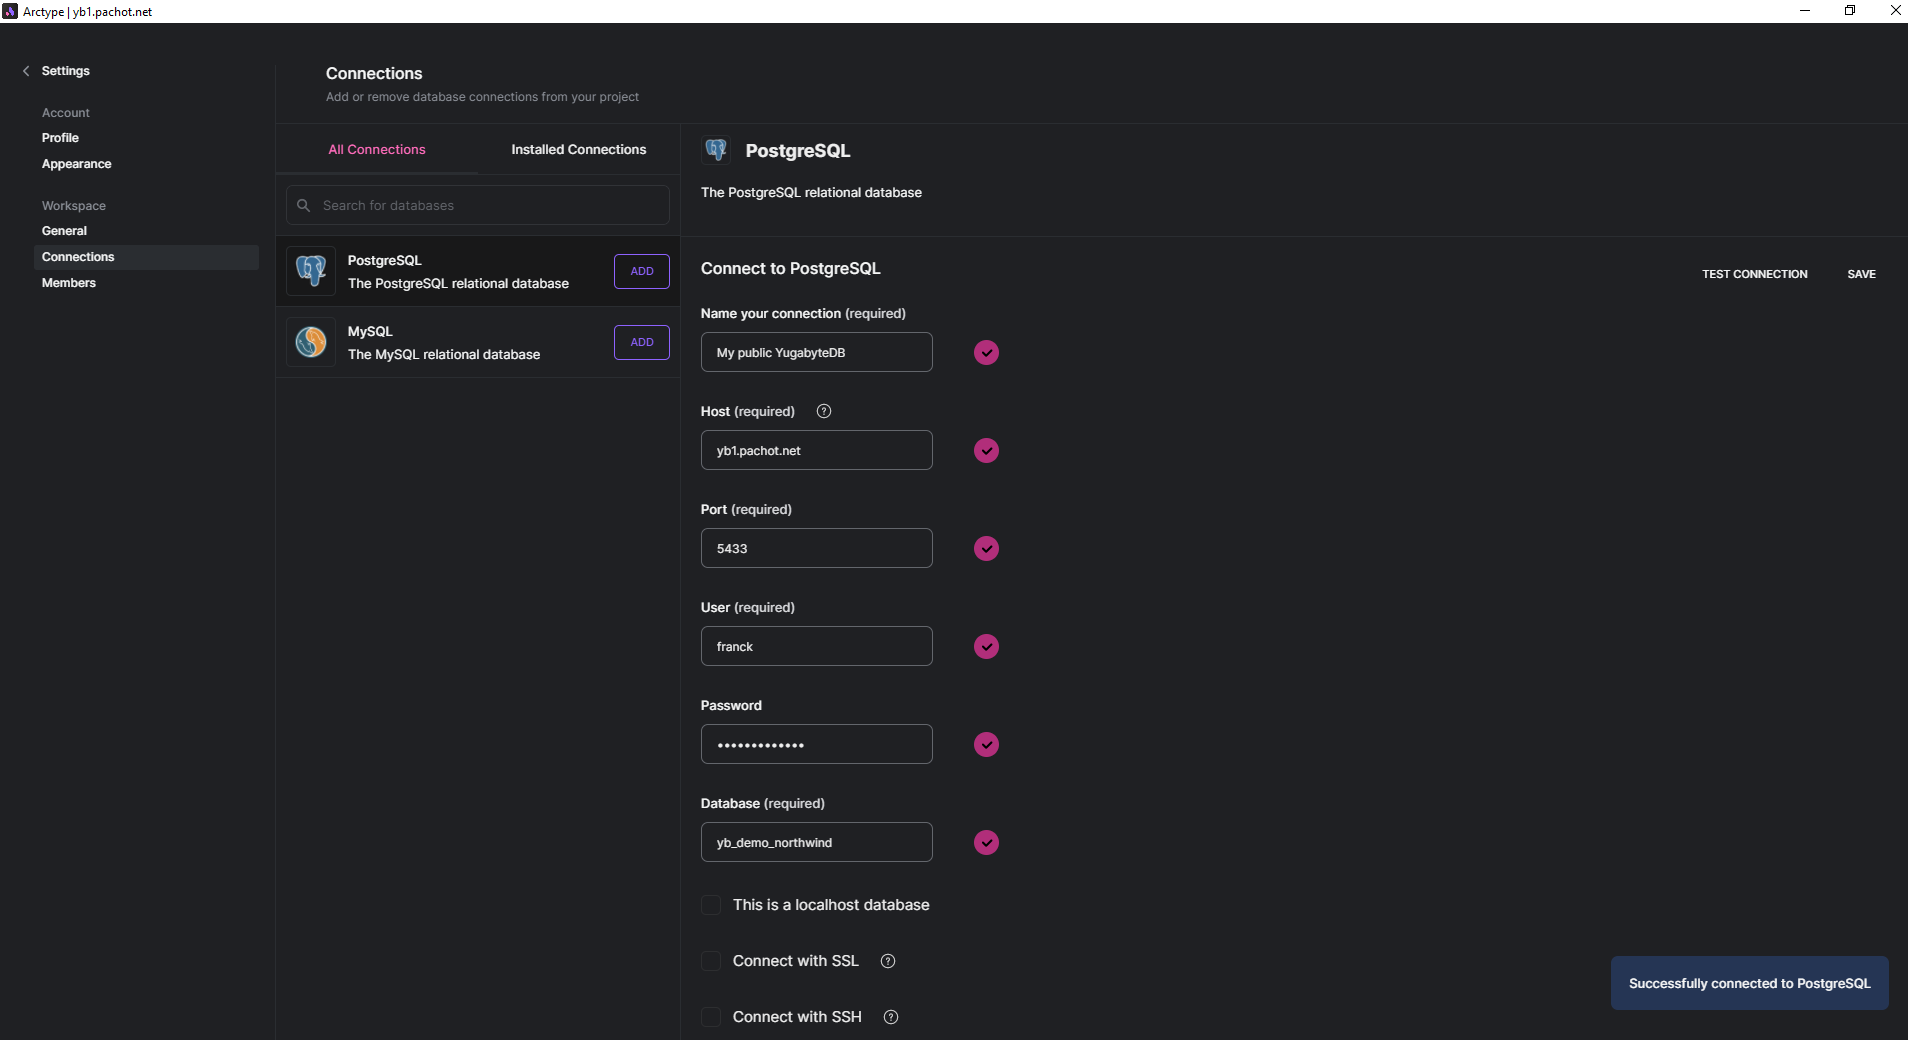Click the Port input field showing 5433
The height and width of the screenshot is (1040, 1908).
click(x=816, y=548)
